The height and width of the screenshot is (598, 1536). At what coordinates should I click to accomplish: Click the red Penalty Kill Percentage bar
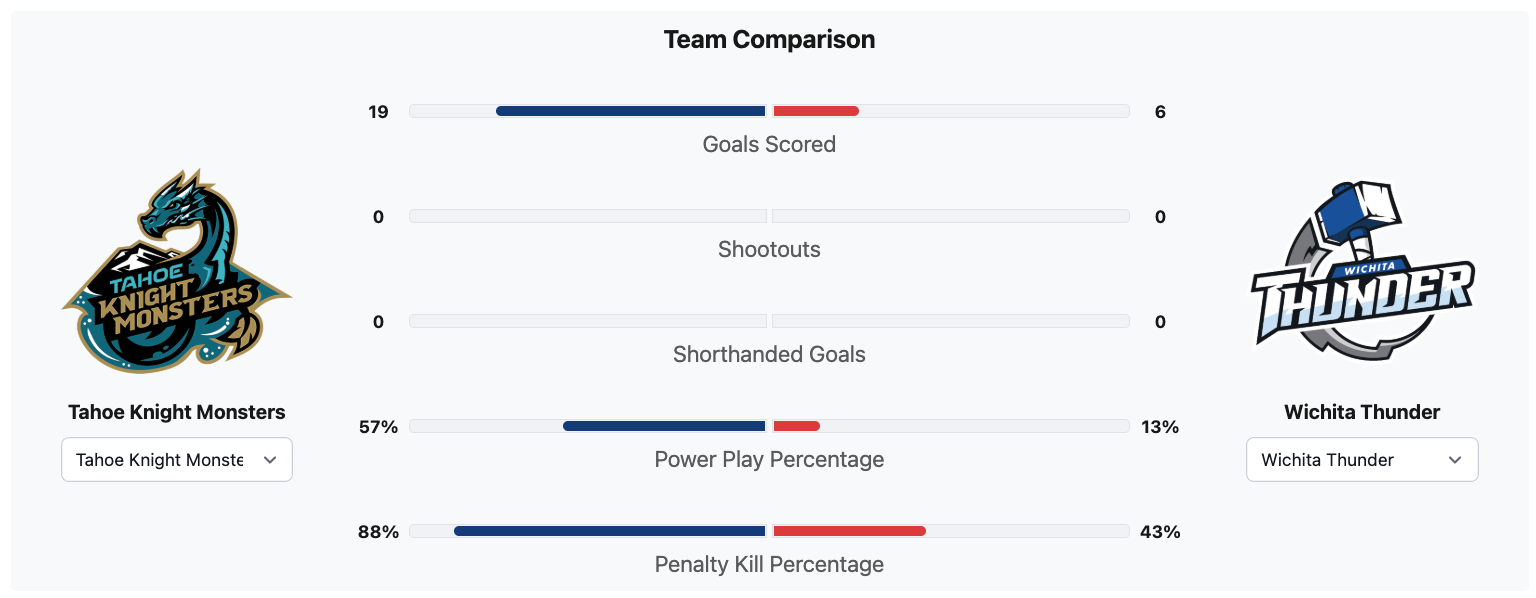tap(849, 531)
